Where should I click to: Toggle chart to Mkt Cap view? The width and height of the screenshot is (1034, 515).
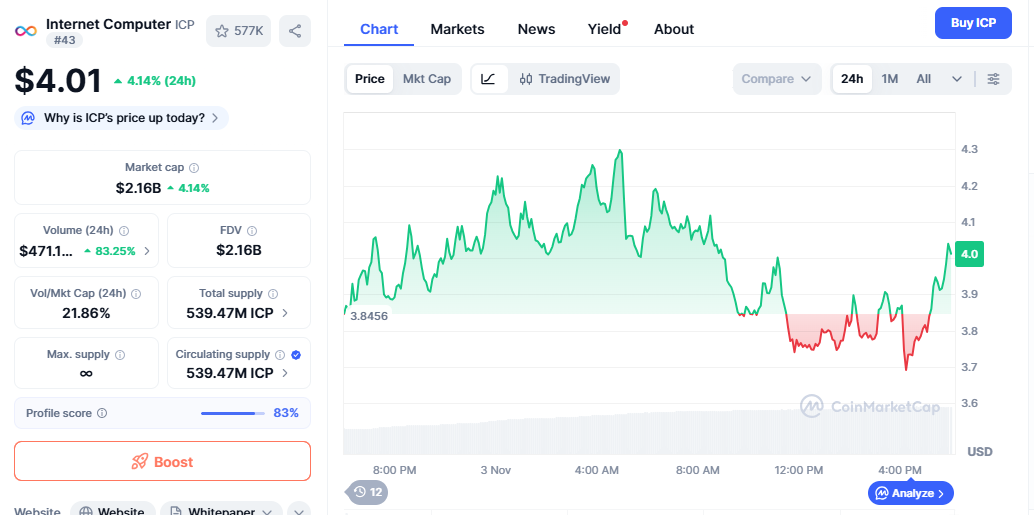pyautogui.click(x=426, y=79)
